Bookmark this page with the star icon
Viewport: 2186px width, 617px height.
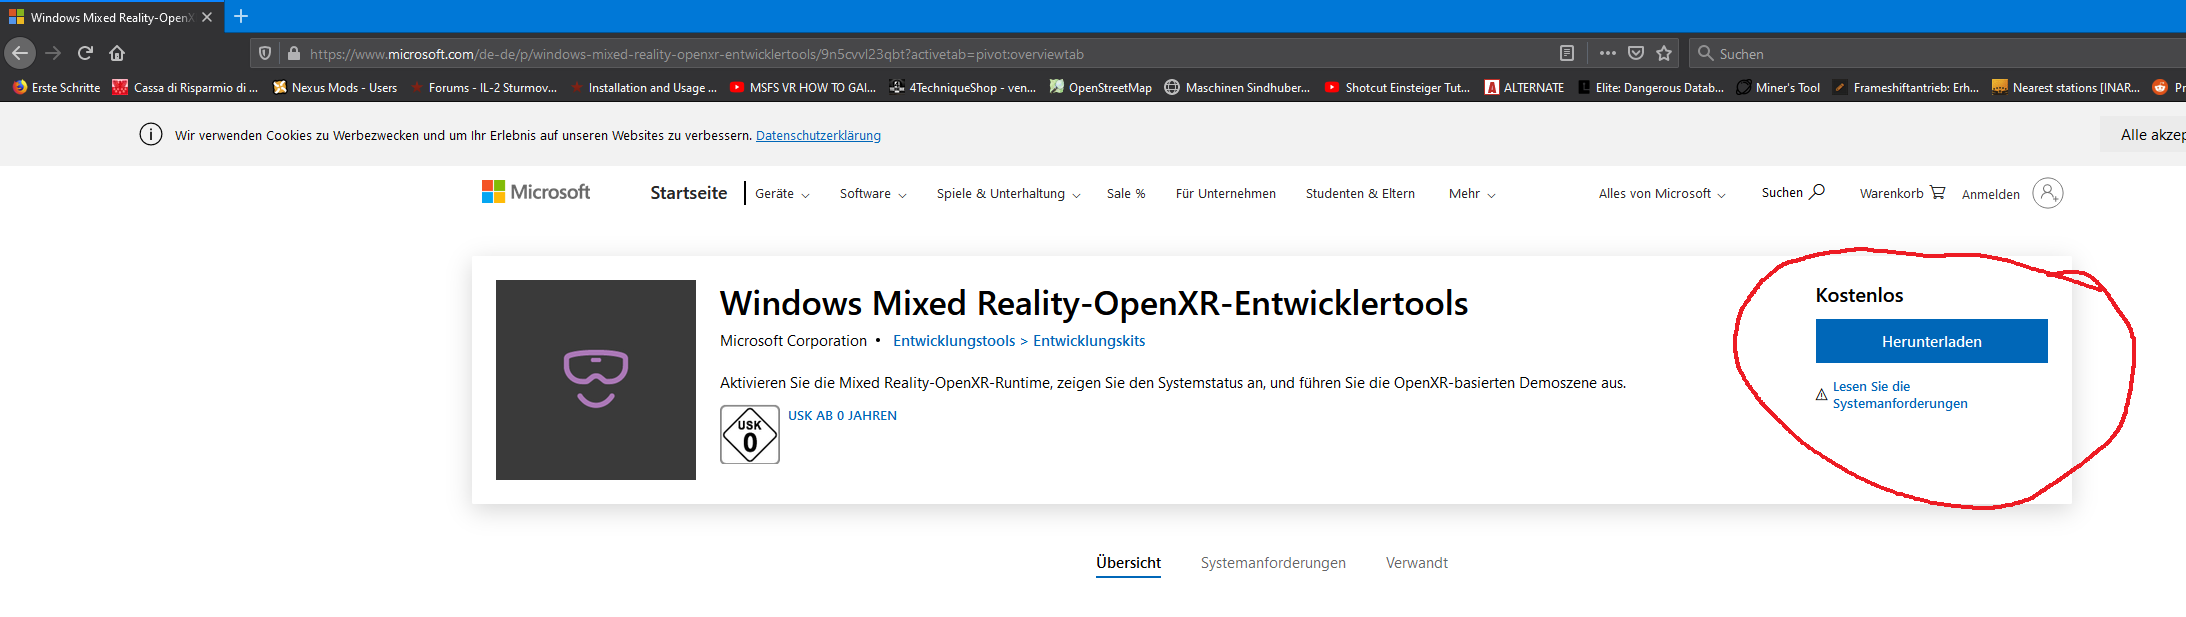click(x=1664, y=53)
